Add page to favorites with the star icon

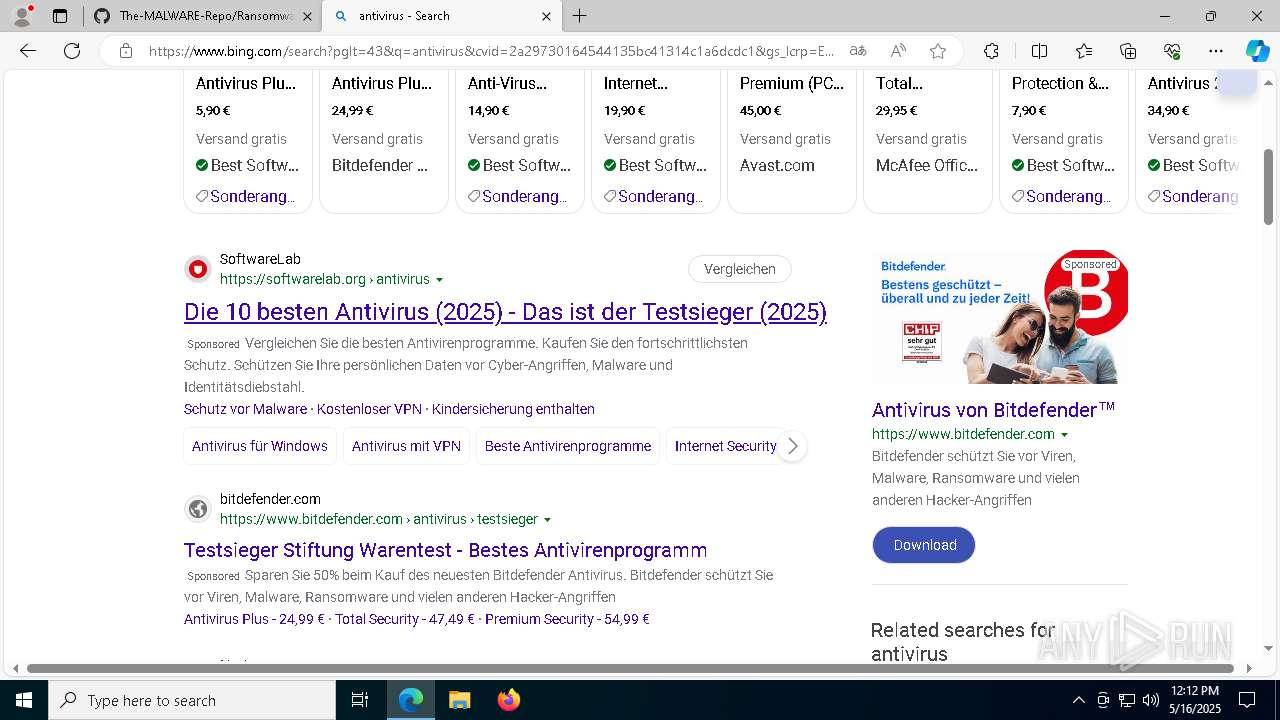click(x=938, y=51)
